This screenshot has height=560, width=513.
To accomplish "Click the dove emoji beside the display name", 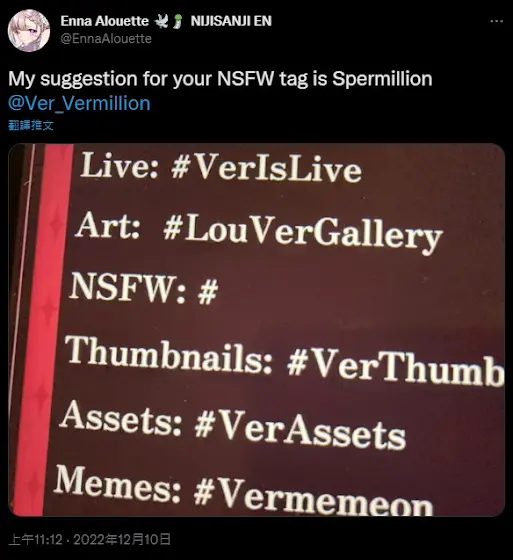I will 161,21.
